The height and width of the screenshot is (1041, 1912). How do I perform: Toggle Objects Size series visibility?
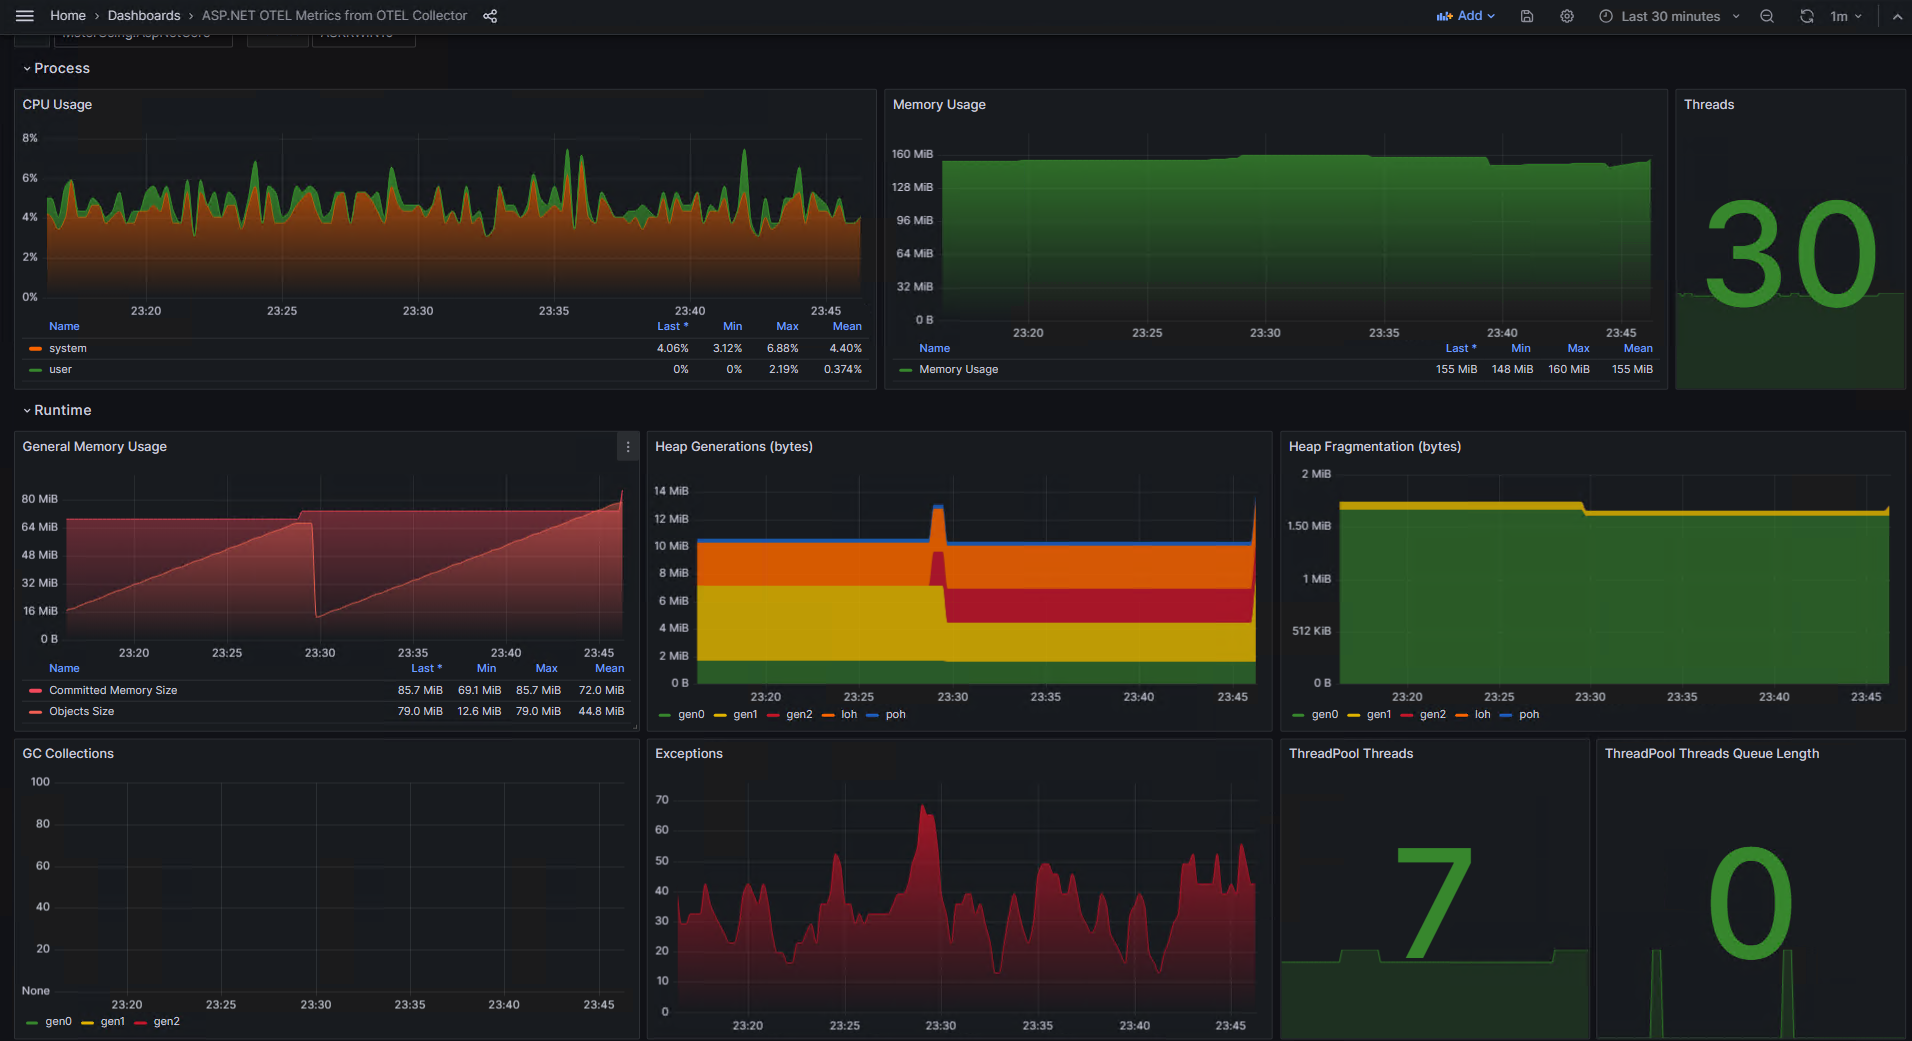(x=82, y=711)
